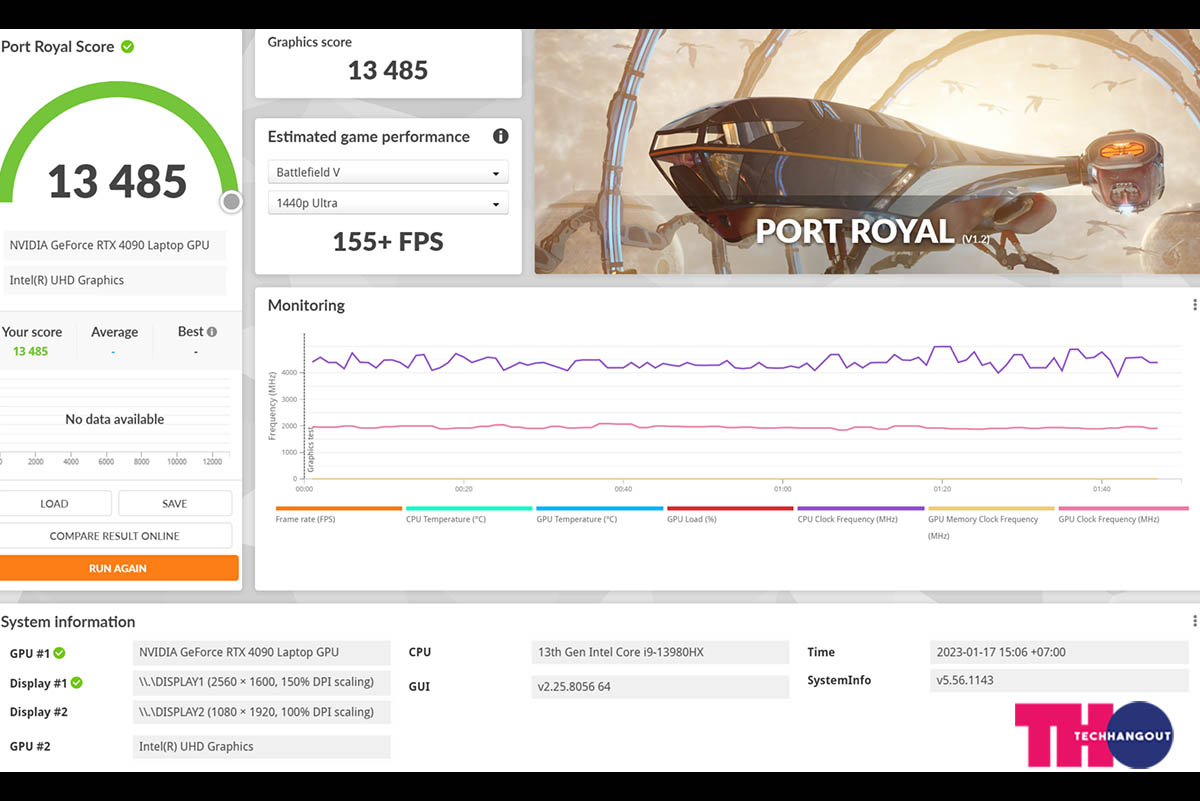Click the green check beside Port Royal Score
The height and width of the screenshot is (801, 1200).
[127, 46]
